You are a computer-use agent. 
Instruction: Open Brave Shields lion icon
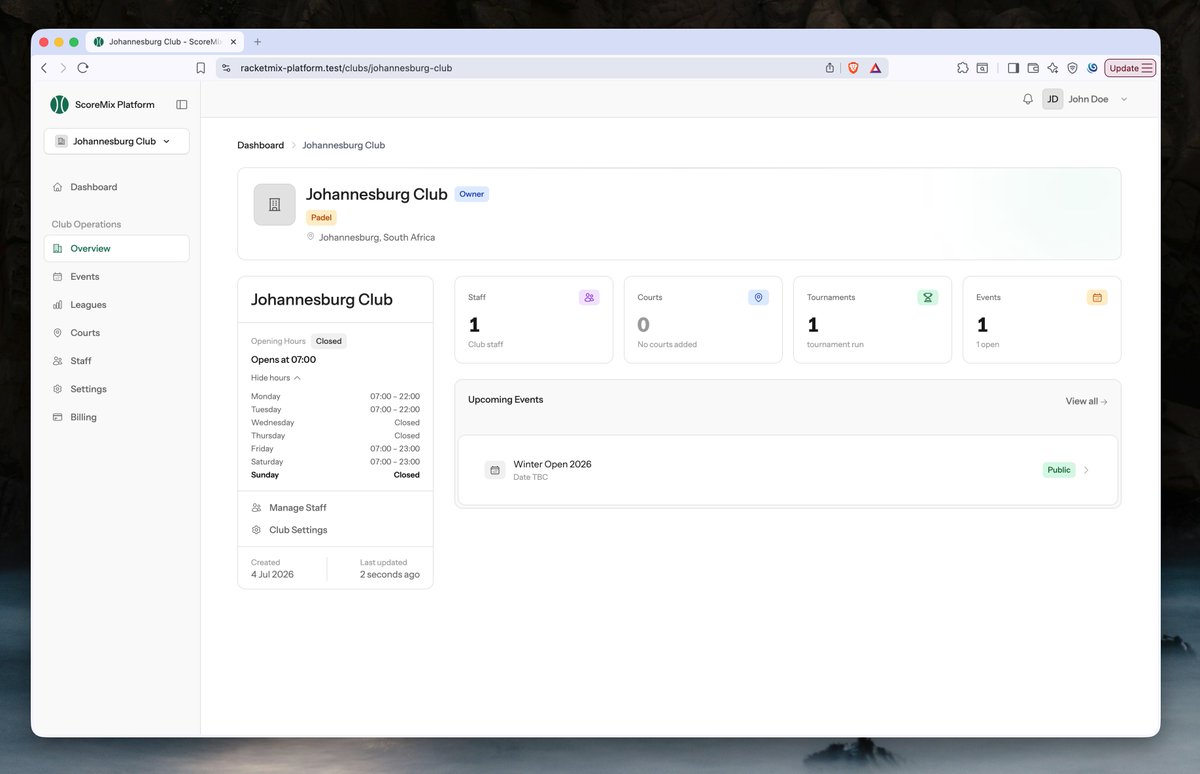click(x=853, y=68)
